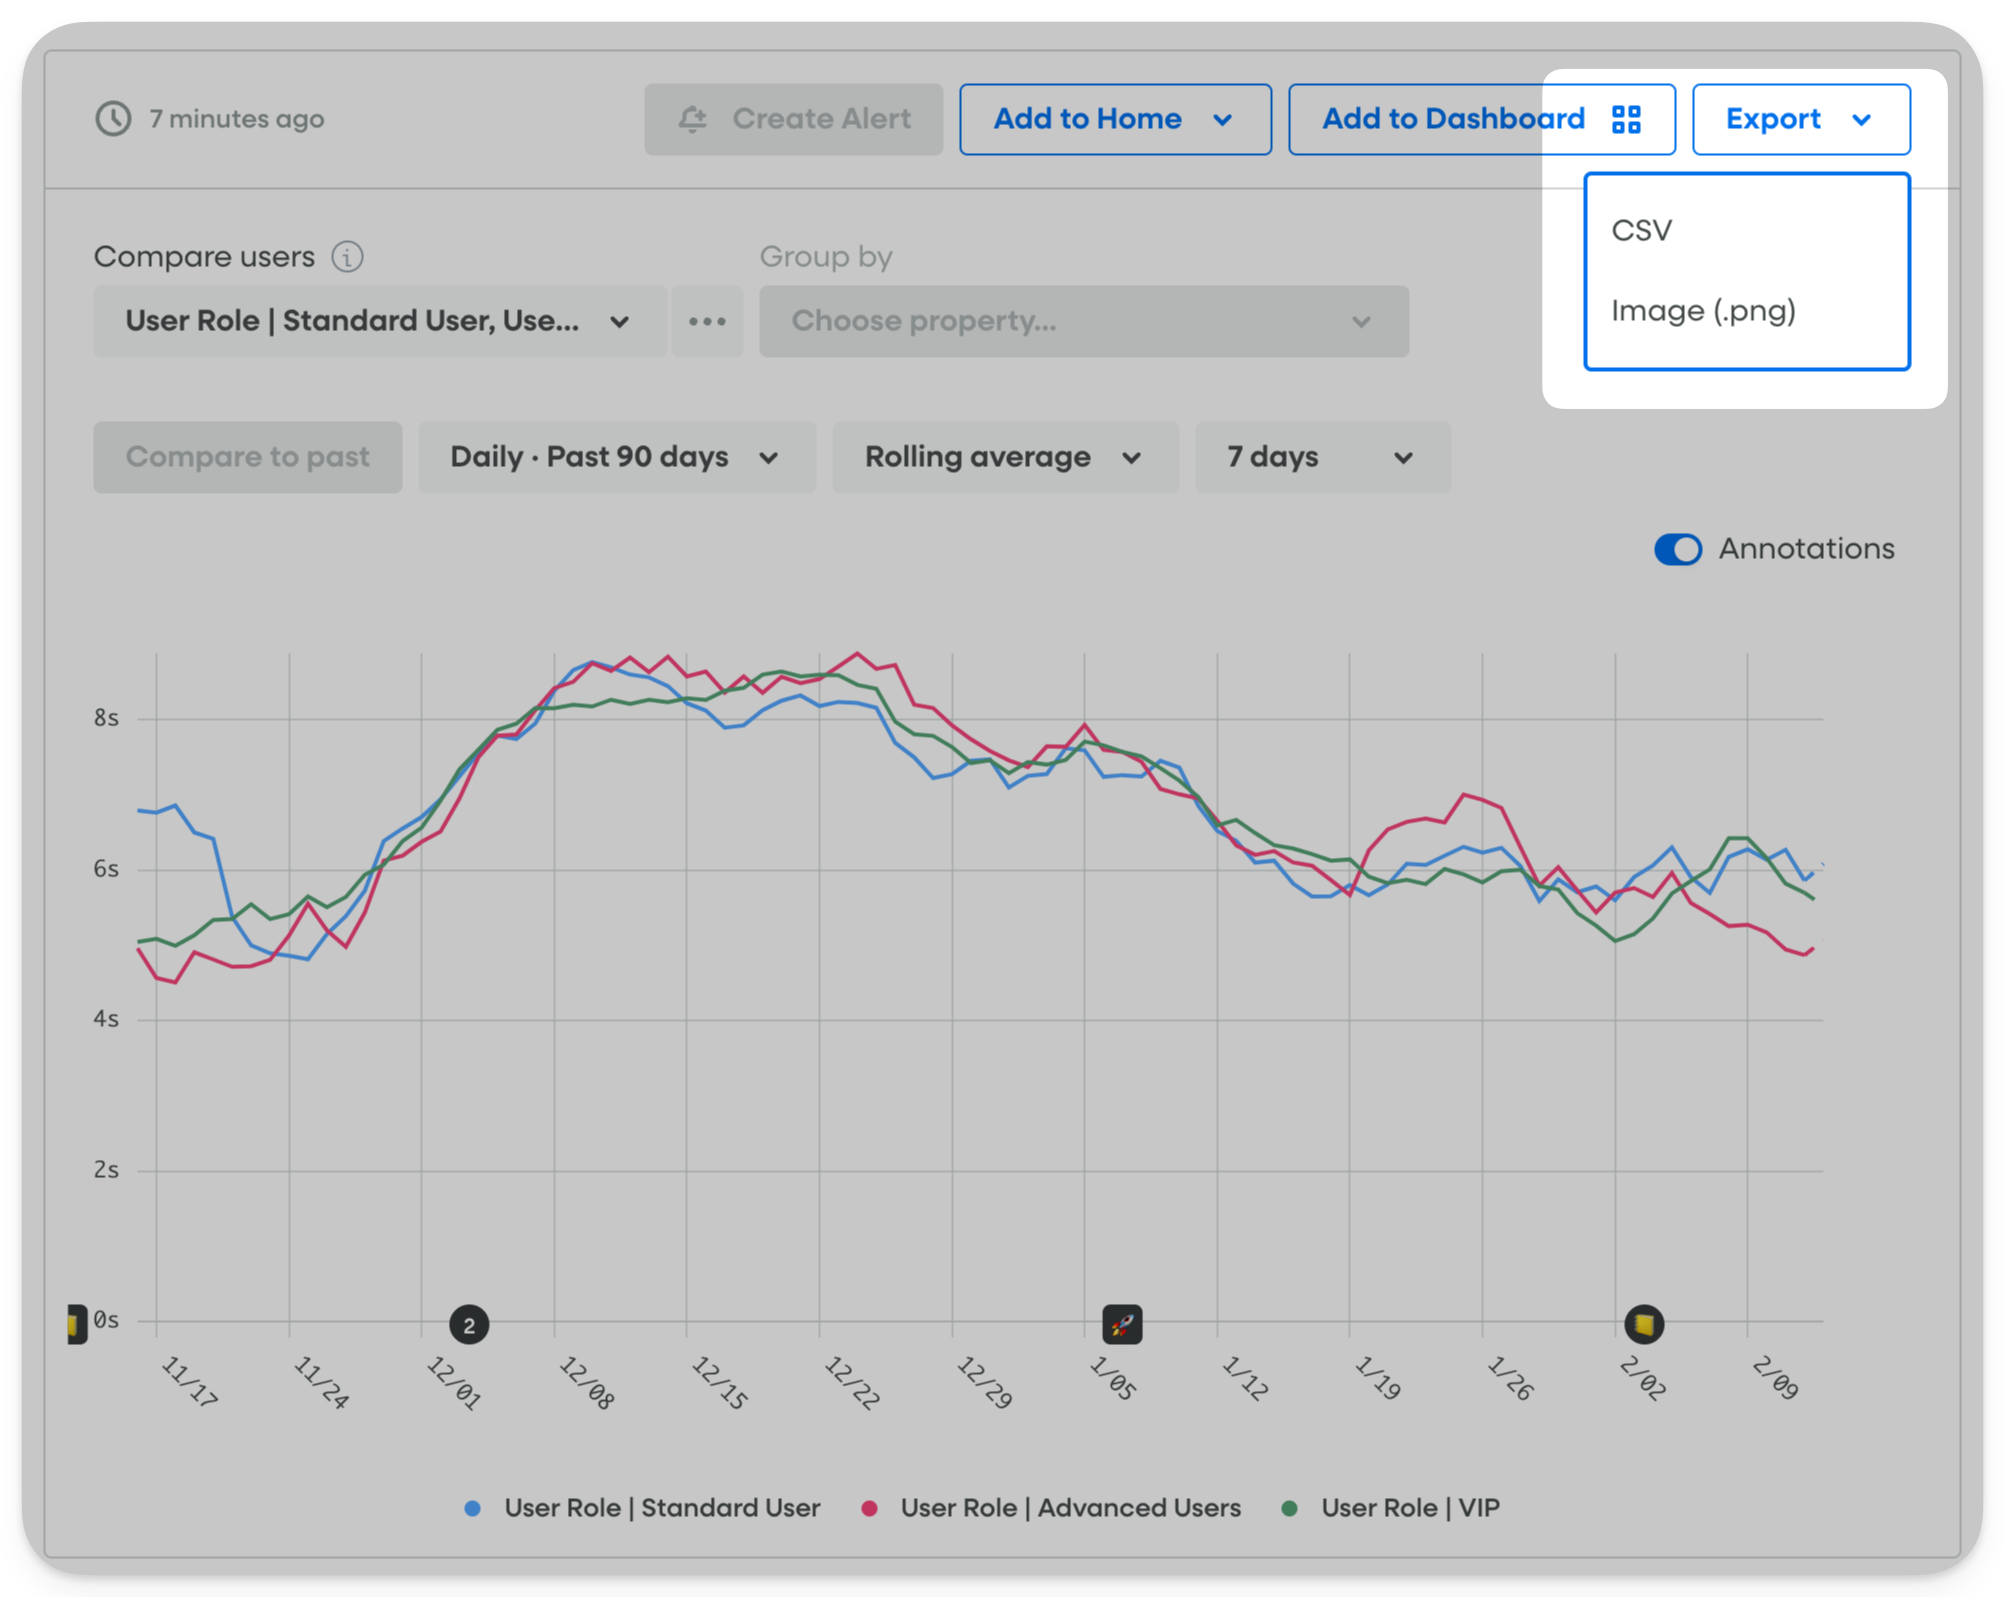Click the red Advanced Users legend dot
Image resolution: width=2005 pixels, height=1597 pixels.
871,1508
